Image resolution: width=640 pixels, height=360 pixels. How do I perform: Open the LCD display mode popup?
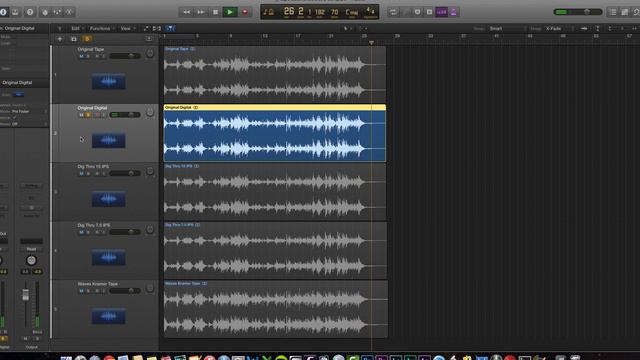[268, 12]
